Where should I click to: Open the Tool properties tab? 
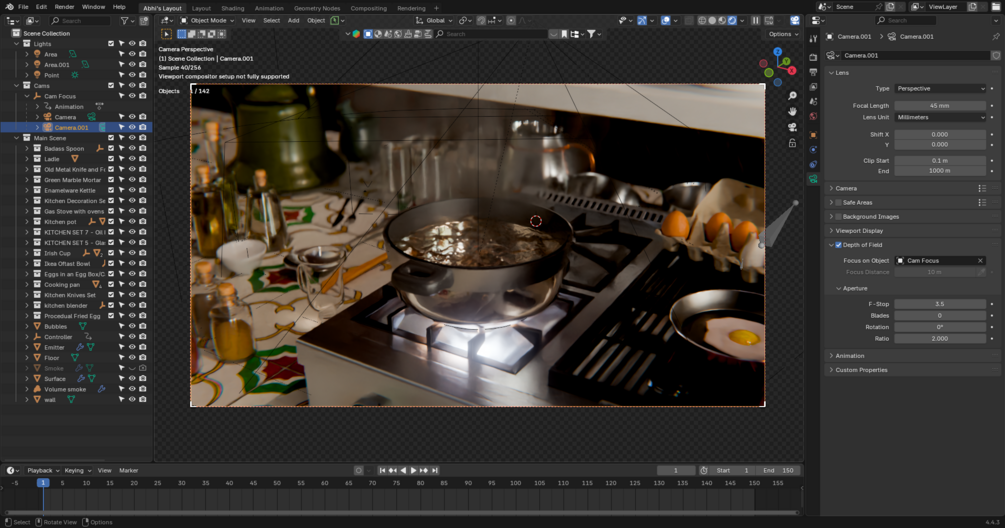(813, 40)
